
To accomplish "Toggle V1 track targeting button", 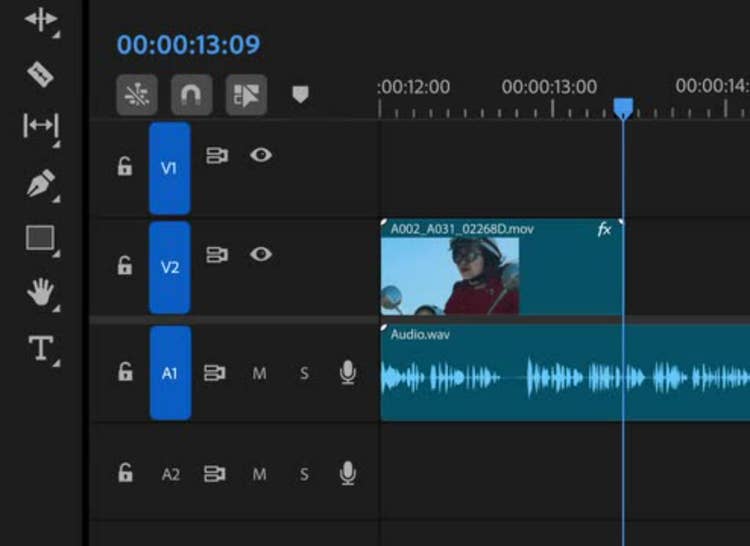I will click(170, 168).
